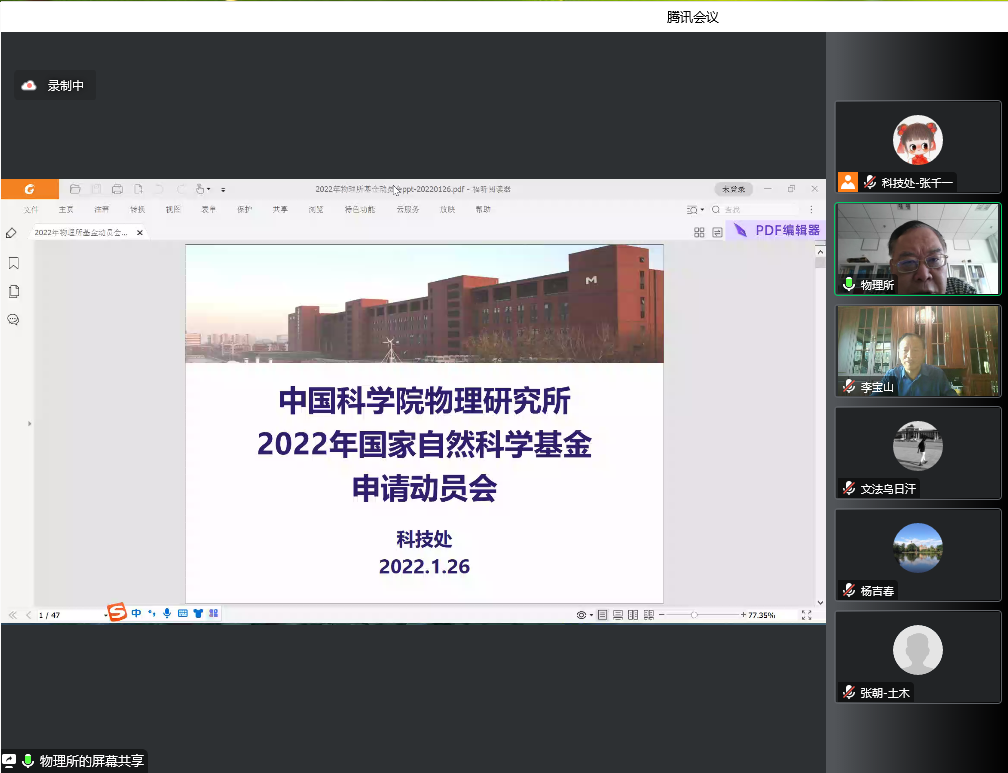1008x773 pixels.
Task: Open the eye icon's dropdown arrow in status bar
Action: 590,614
